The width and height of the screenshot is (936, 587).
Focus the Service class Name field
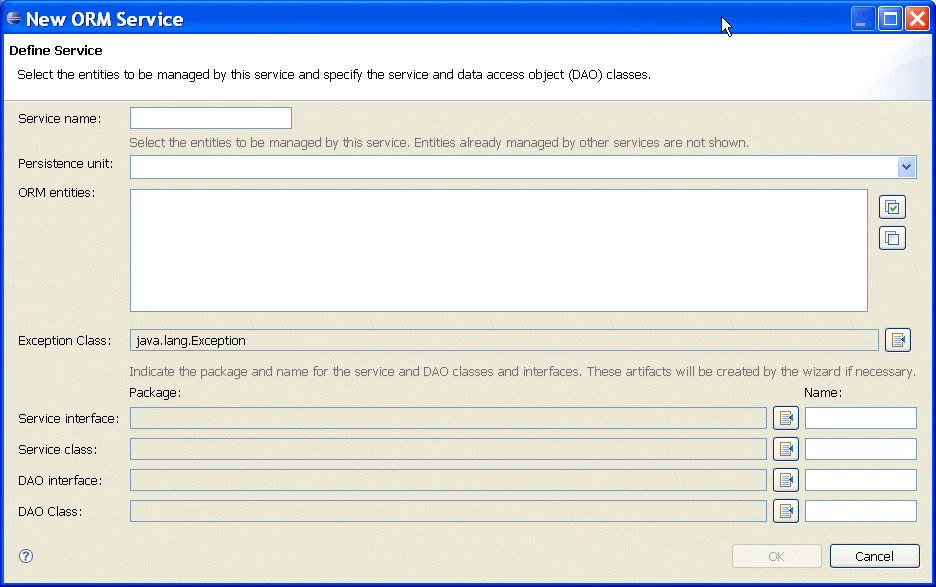click(860, 449)
